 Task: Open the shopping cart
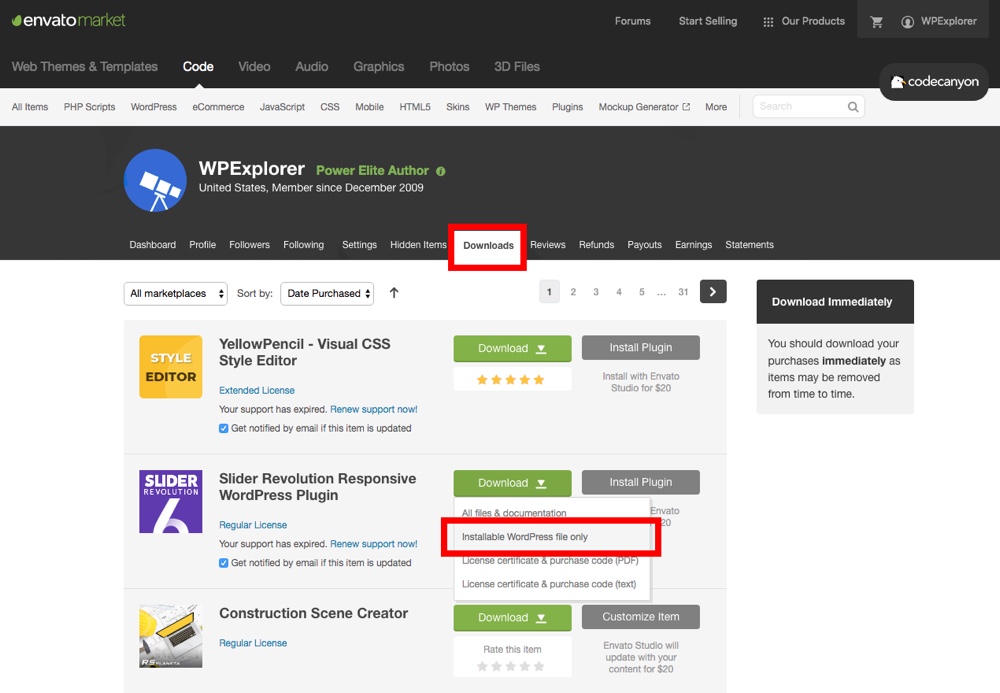pyautogui.click(x=877, y=22)
